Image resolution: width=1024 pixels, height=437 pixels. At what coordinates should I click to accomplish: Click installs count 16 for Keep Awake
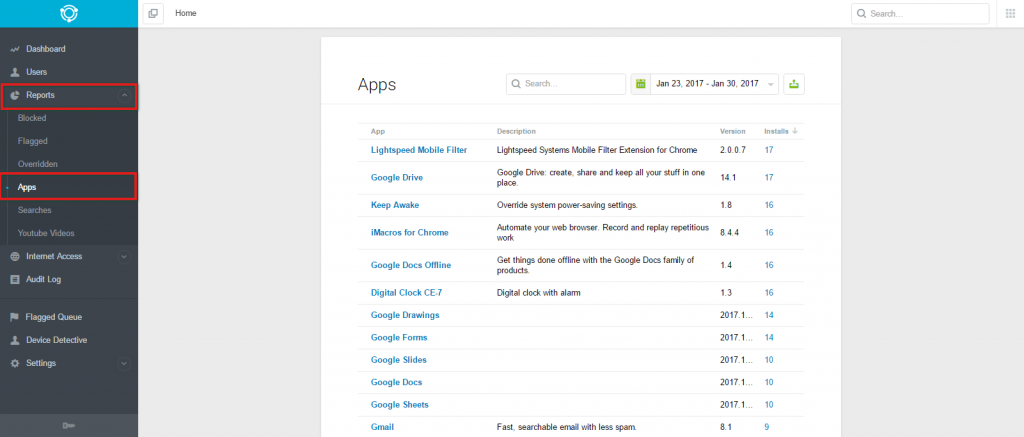coord(769,205)
